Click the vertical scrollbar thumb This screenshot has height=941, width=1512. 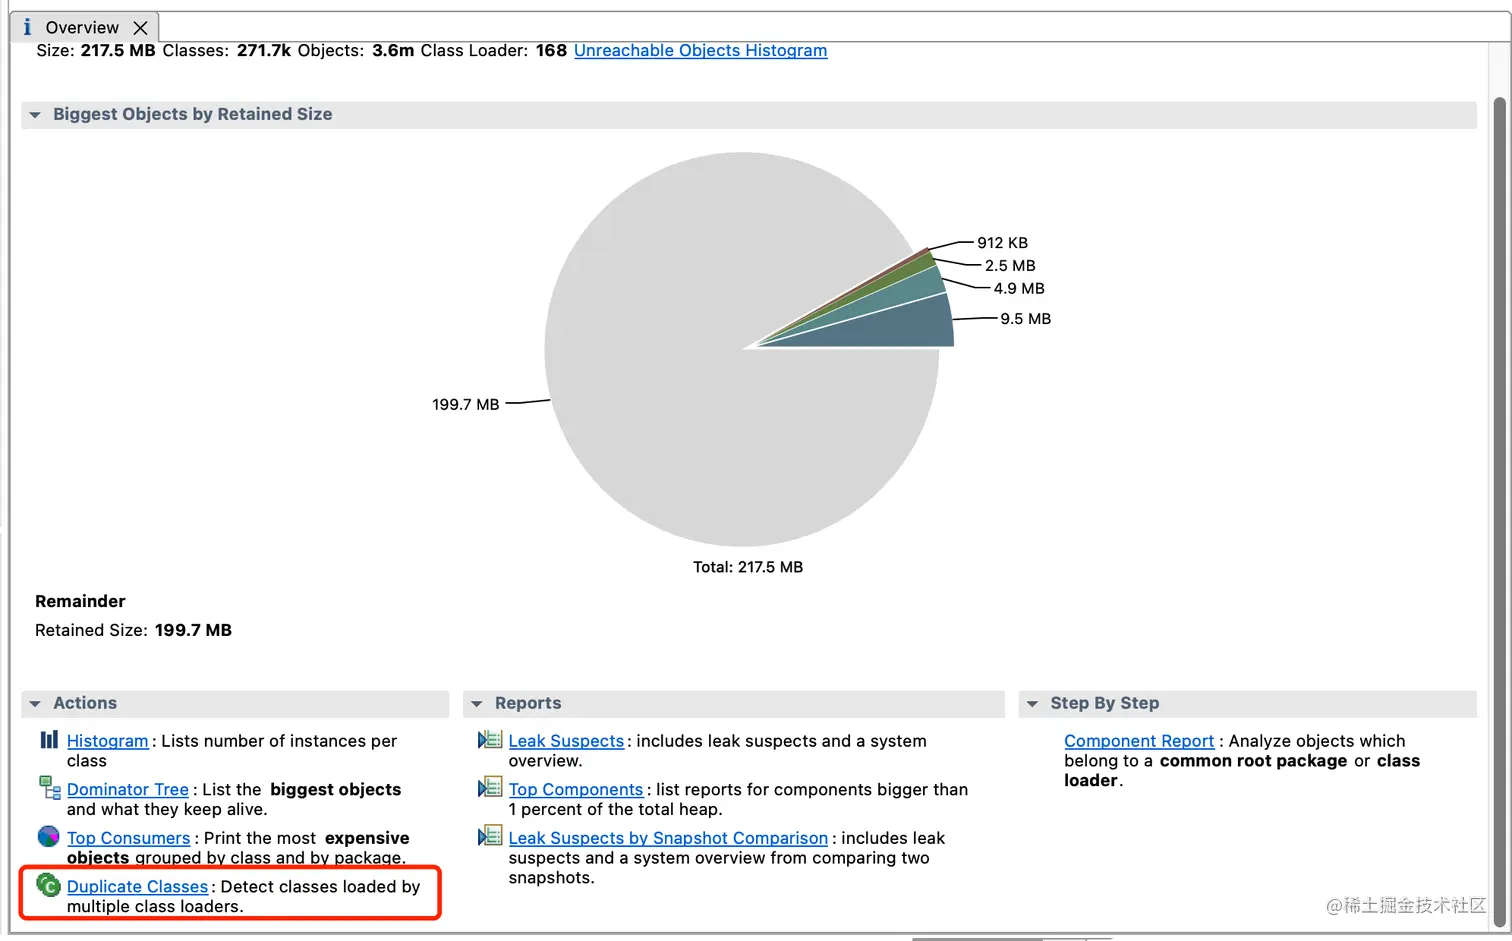1499,513
